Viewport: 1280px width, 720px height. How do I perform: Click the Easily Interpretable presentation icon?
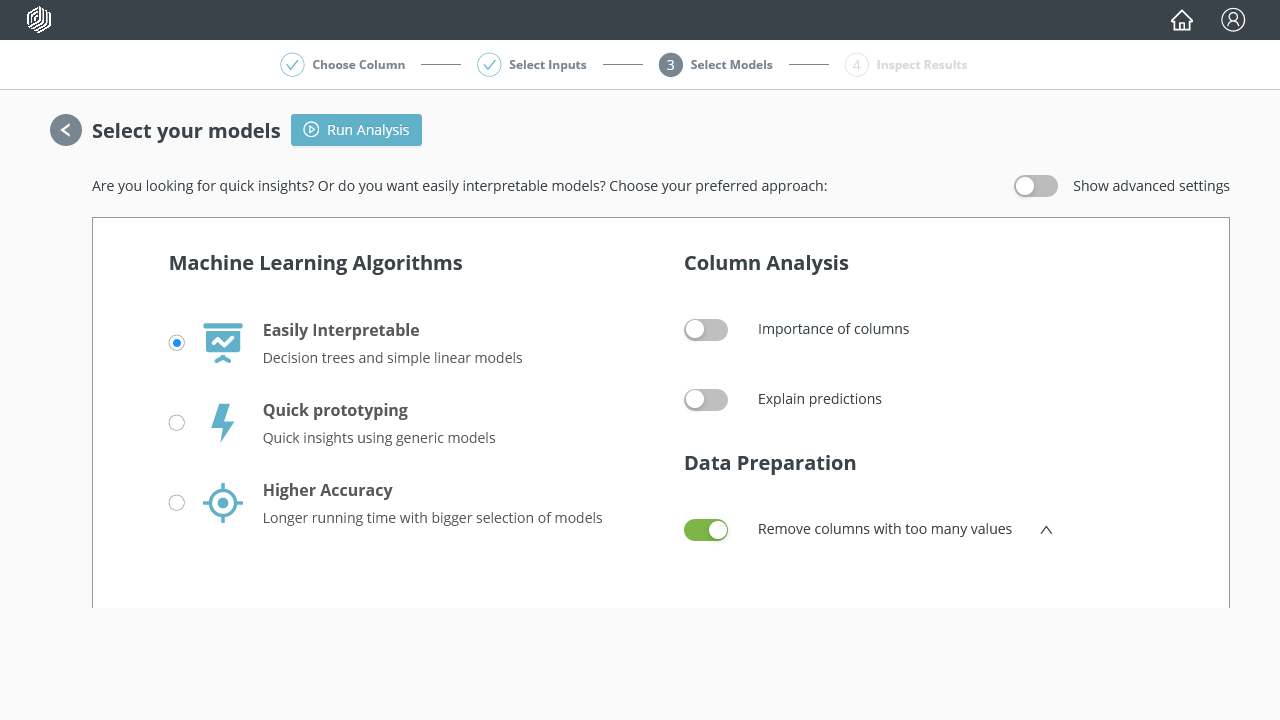223,342
